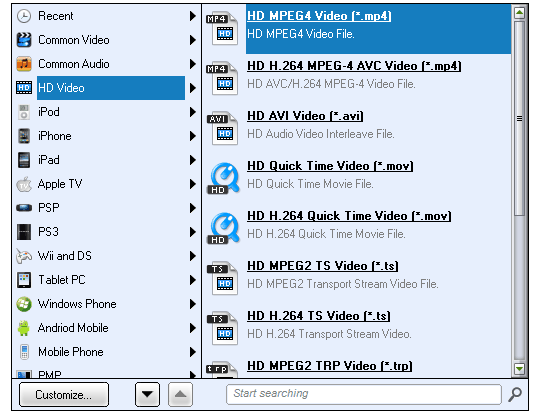Expand the Common Video submenu arrow
The width and height of the screenshot is (544, 417).
click(193, 40)
